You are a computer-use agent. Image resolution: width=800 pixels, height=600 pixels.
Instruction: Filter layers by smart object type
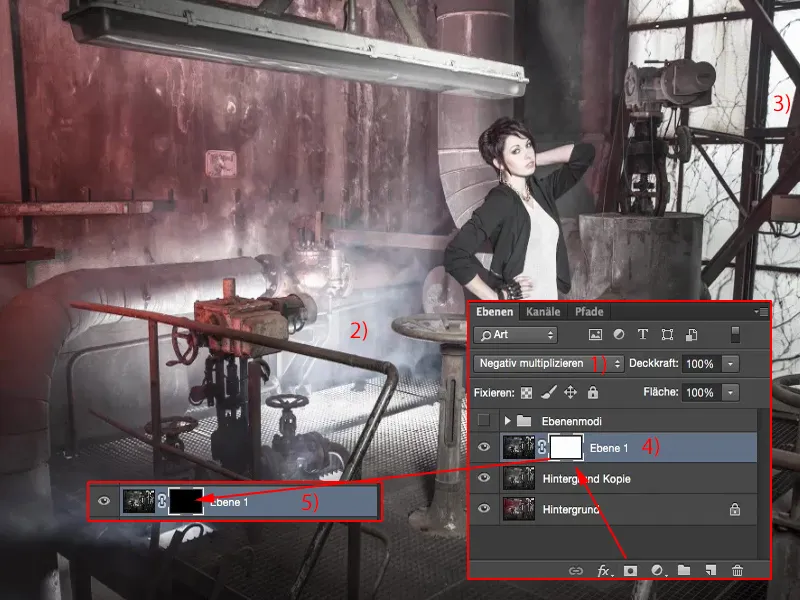click(x=691, y=335)
